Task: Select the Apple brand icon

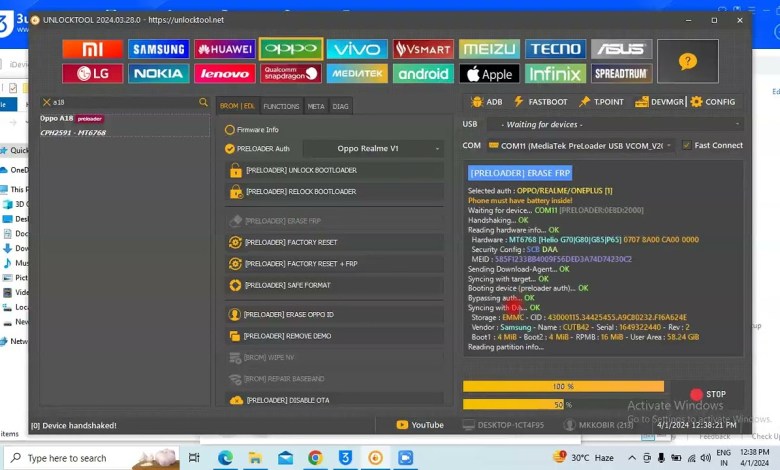Action: click(489, 73)
